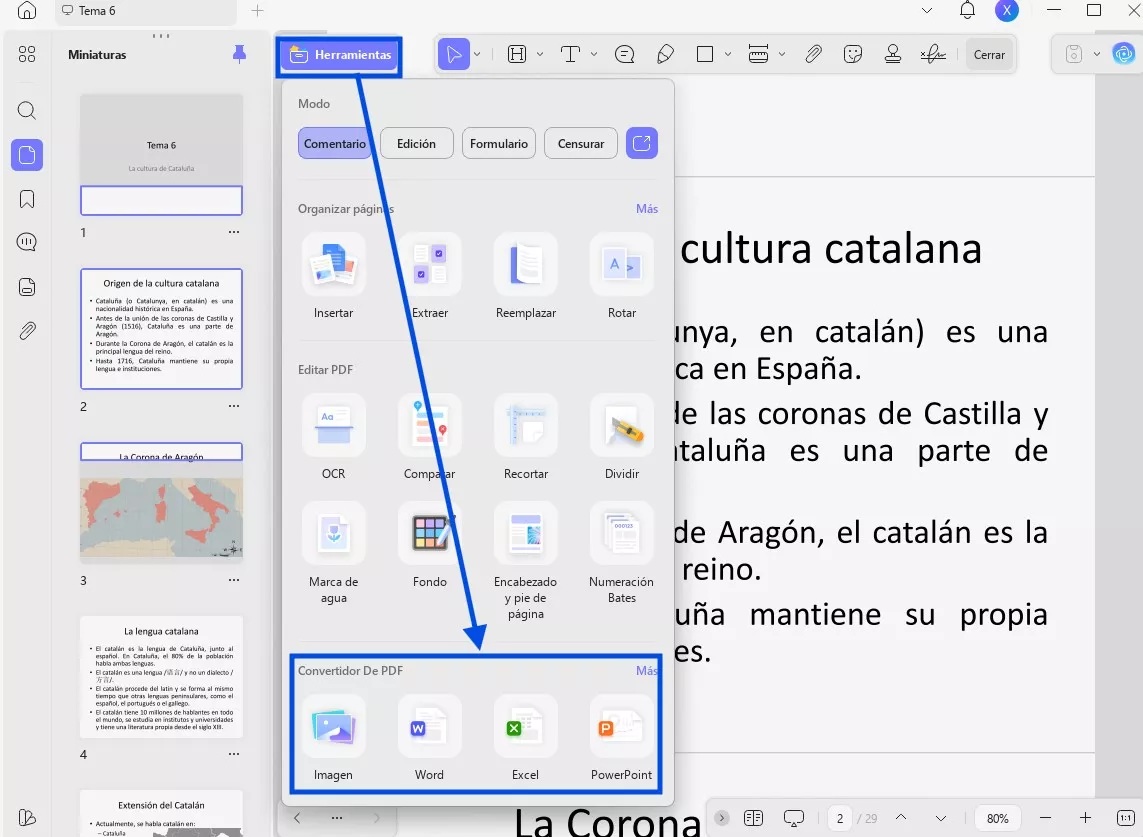This screenshot has height=837, width=1143.
Task: Open the Marca de agua tool
Action: coord(333,534)
